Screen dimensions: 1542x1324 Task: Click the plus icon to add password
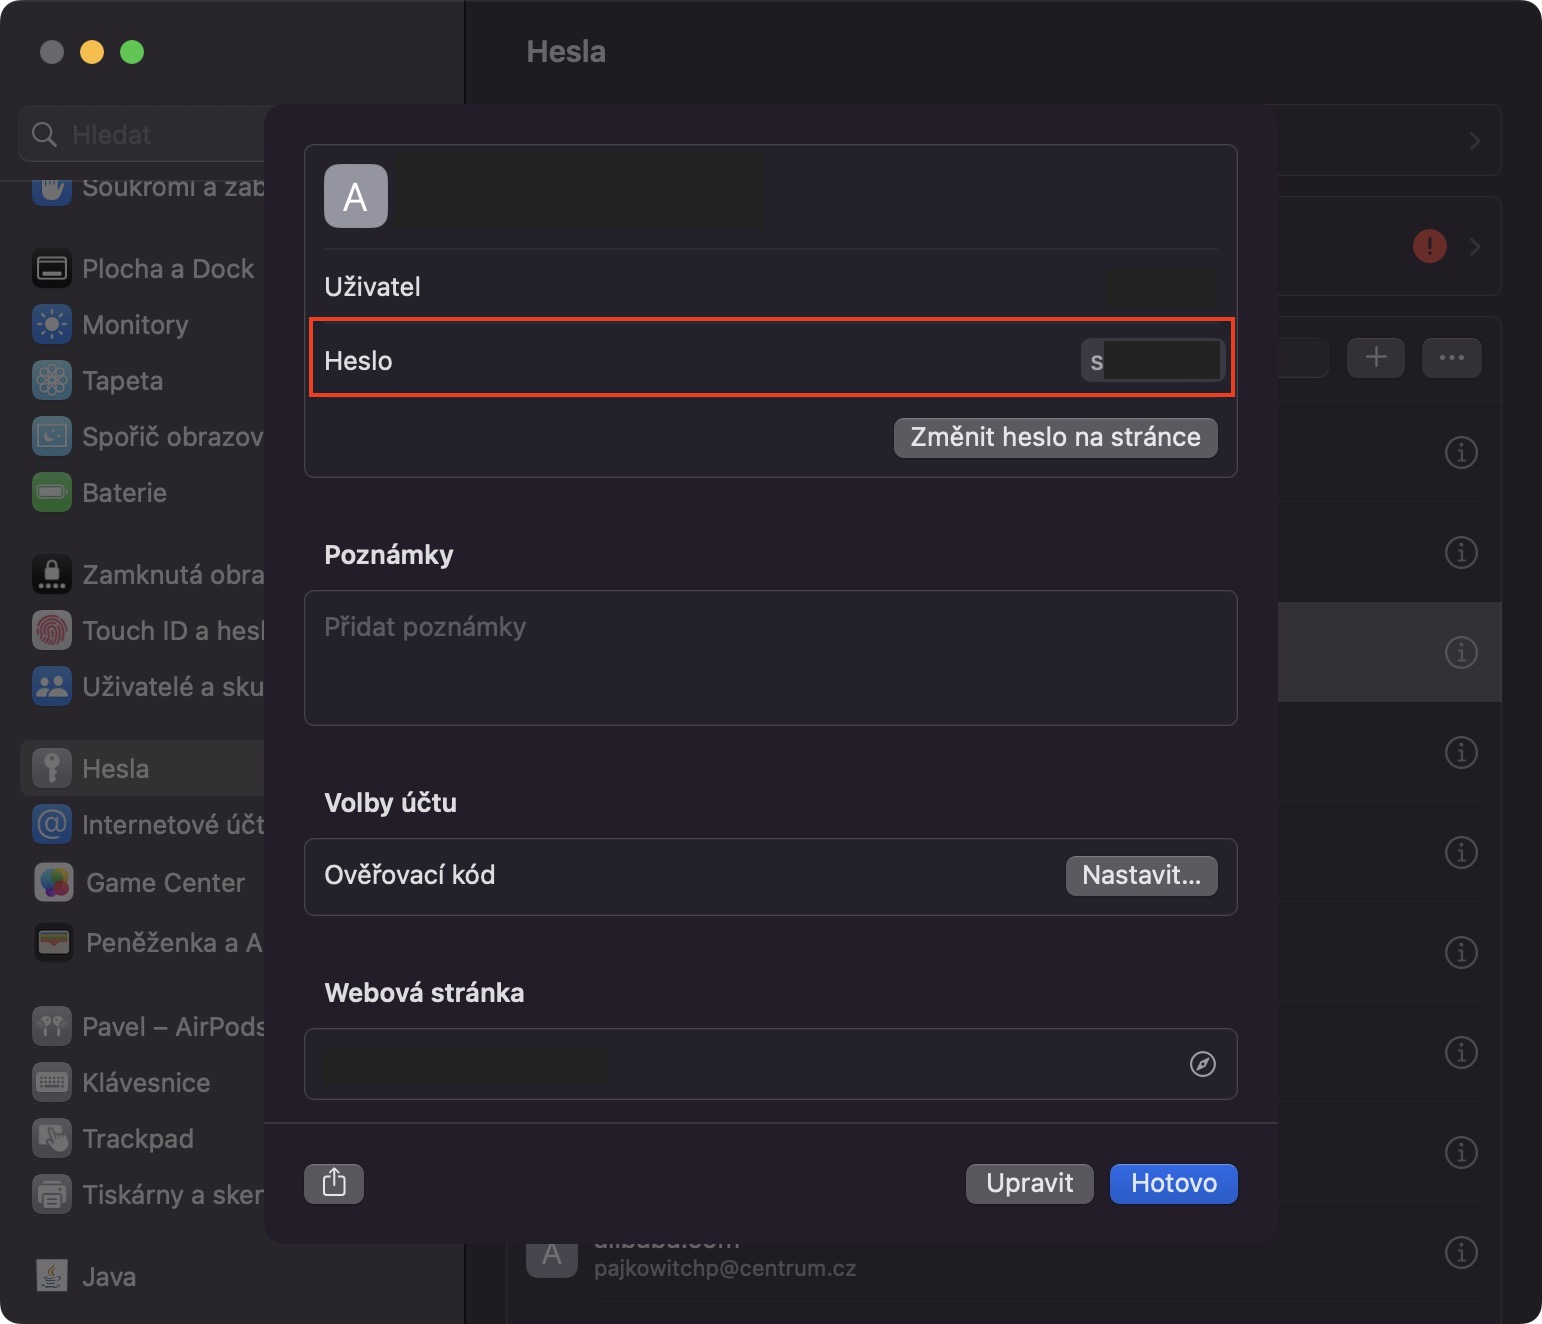(1376, 357)
